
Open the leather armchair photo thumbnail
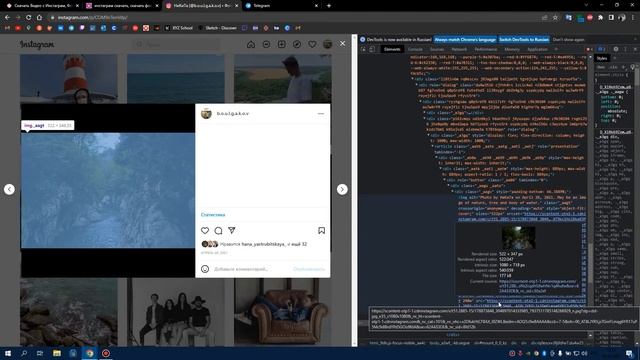[282, 312]
